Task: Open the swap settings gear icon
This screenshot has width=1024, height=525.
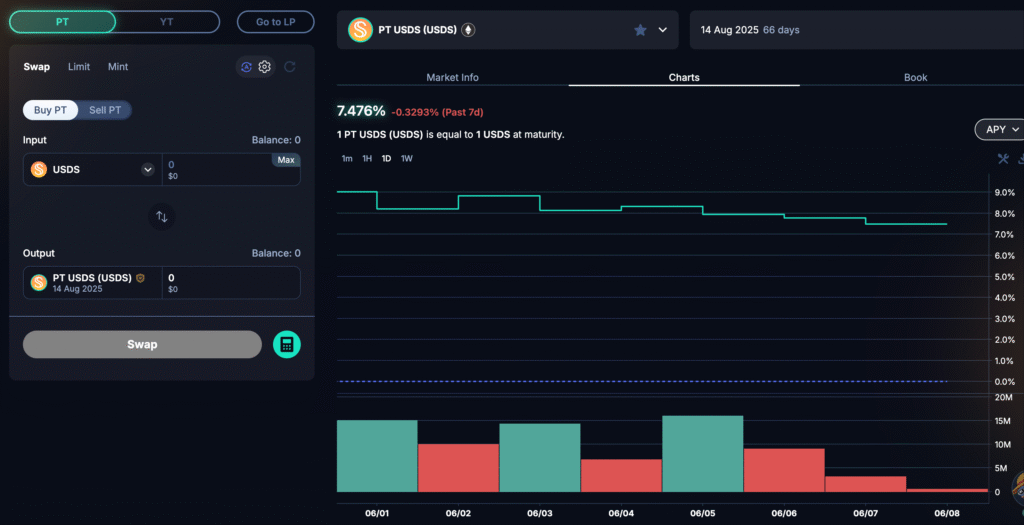Action: [x=264, y=67]
